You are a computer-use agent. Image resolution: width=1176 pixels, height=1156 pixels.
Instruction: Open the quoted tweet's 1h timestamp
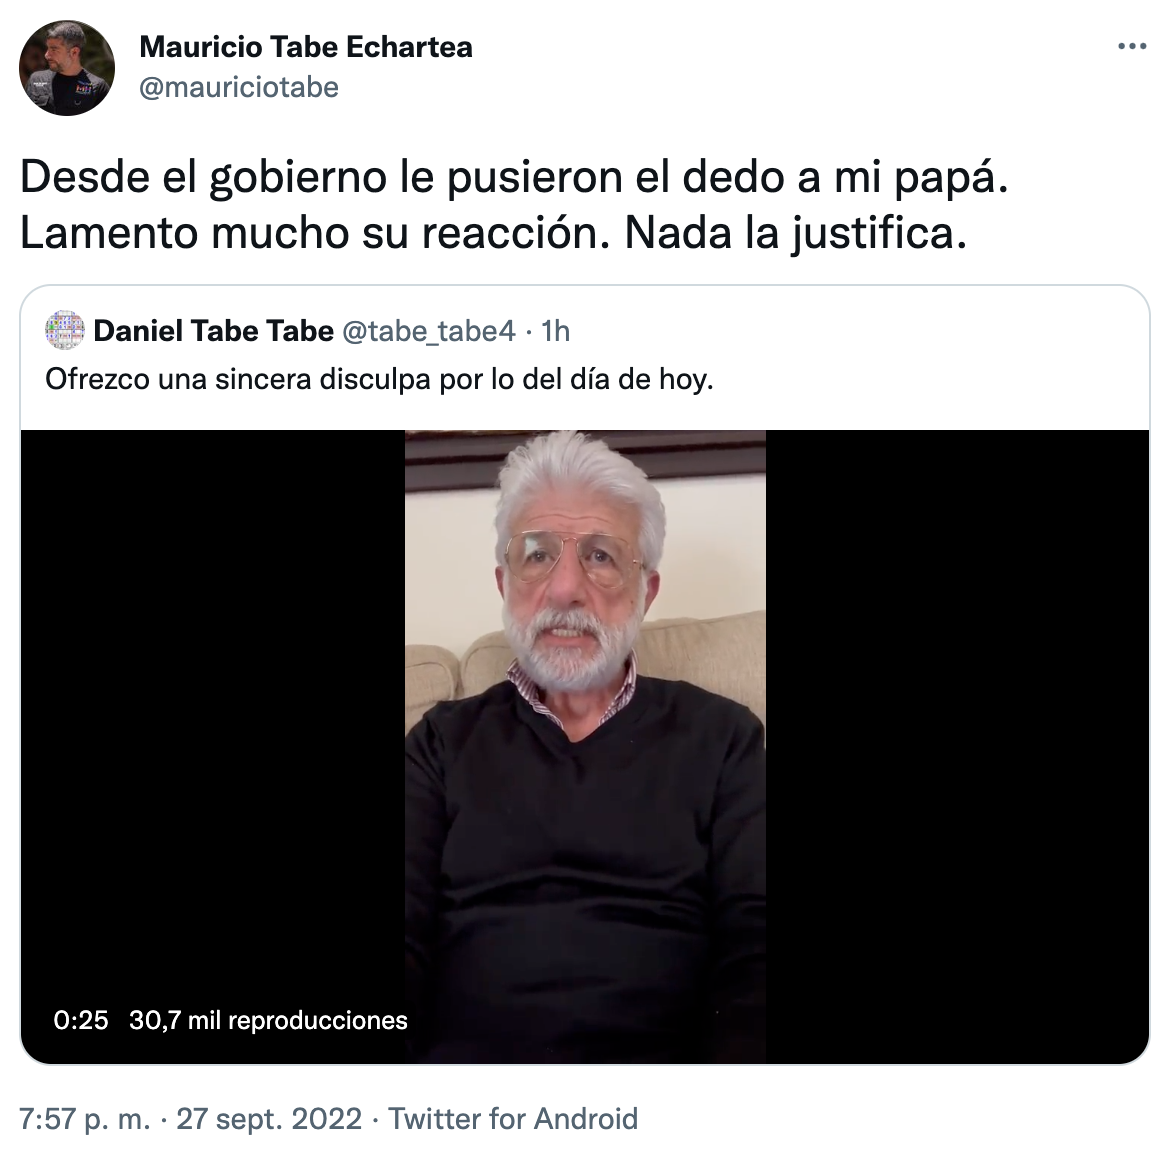(x=556, y=331)
